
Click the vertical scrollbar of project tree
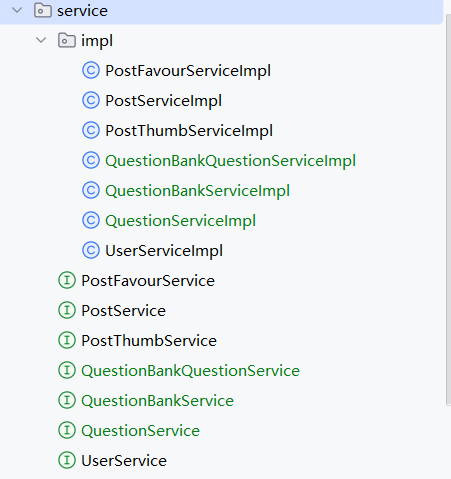pyautogui.click(x=448, y=210)
